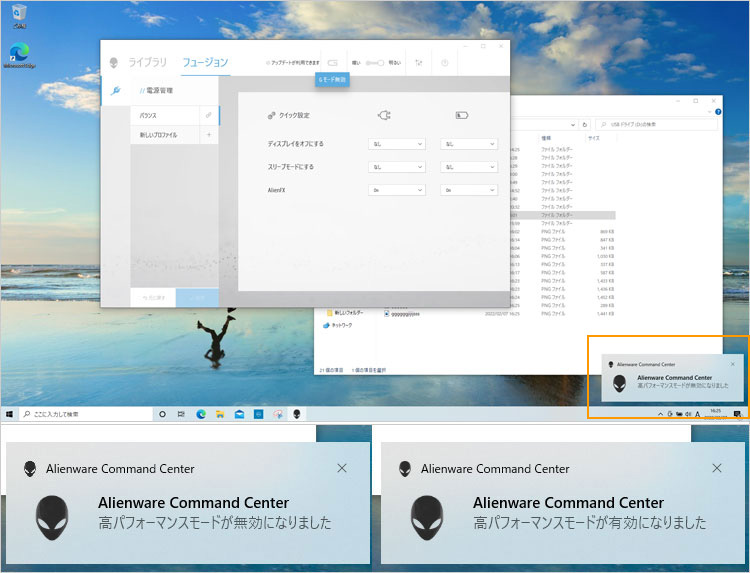The image size is (750, 573).
Task: Open the blue square app icon on the taskbar
Action: pos(259,414)
